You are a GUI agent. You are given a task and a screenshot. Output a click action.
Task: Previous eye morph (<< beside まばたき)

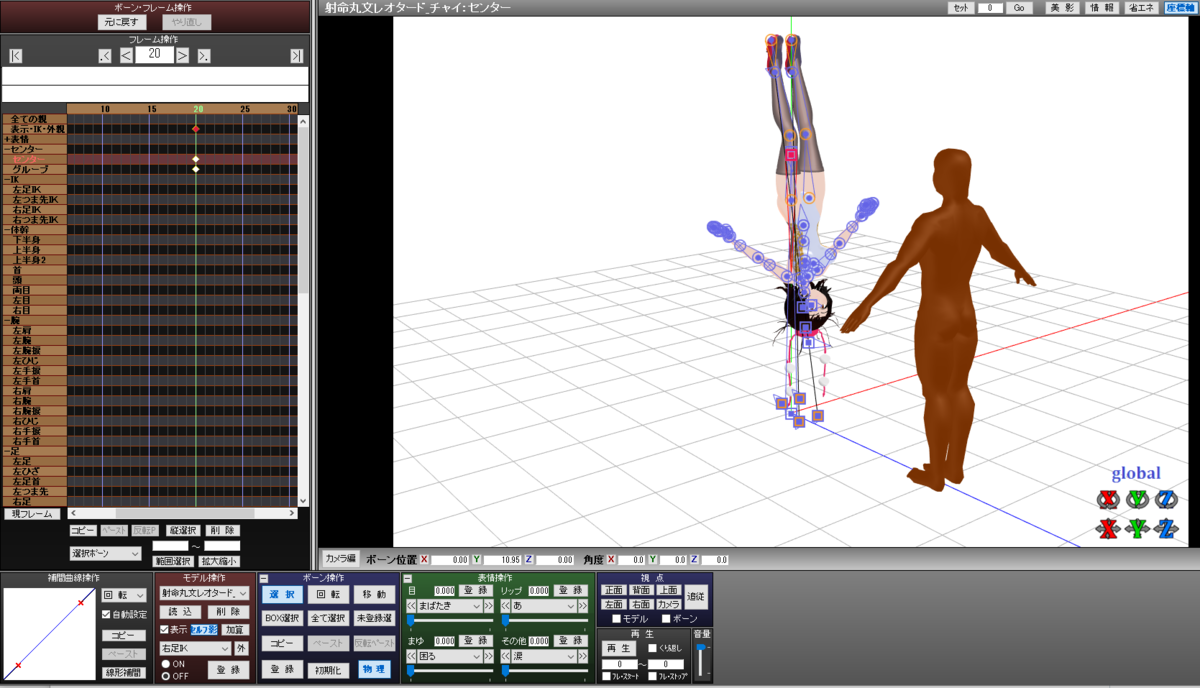(411, 606)
